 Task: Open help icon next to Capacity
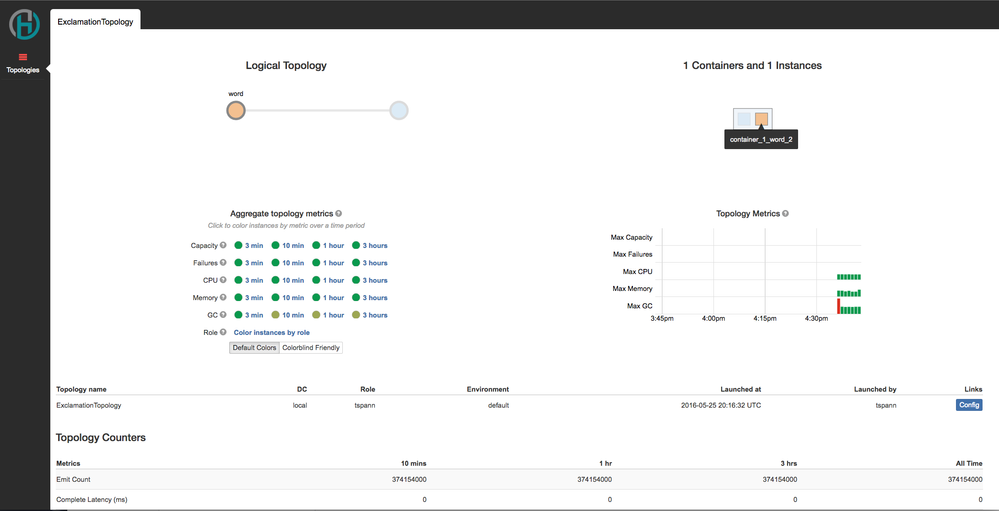click(x=224, y=245)
